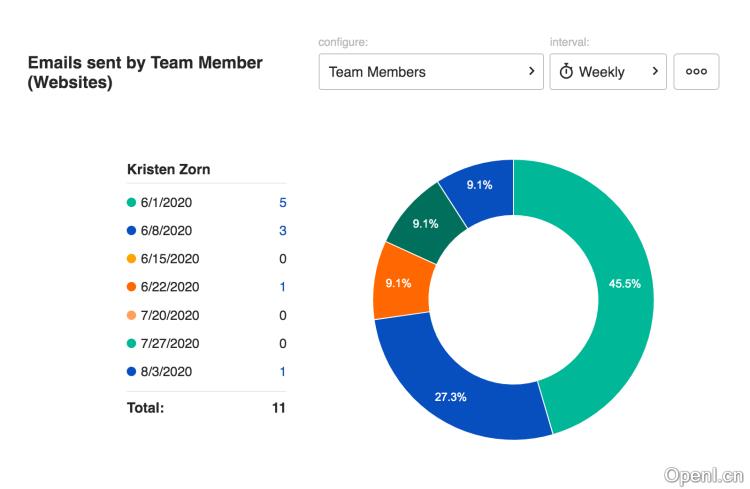Toggle the 6/8/2020 legend dot
The image size is (750, 489).
coord(131,231)
